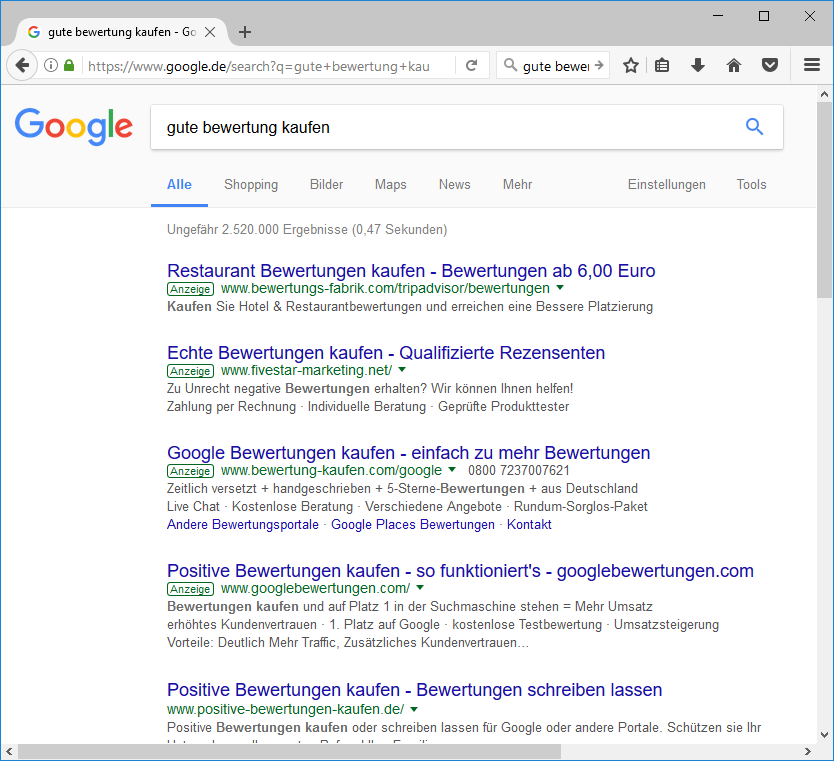Bookmark this page with the star icon

click(x=631, y=65)
